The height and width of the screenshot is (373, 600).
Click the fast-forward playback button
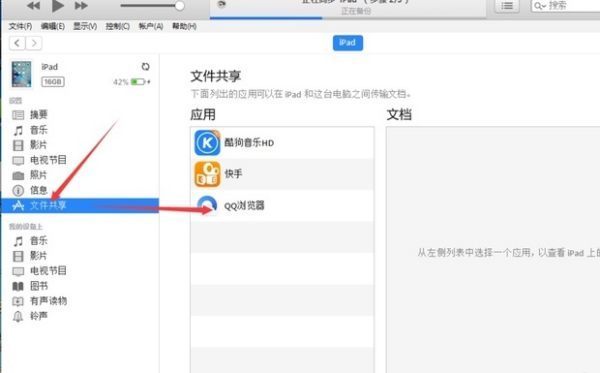click(x=81, y=5)
